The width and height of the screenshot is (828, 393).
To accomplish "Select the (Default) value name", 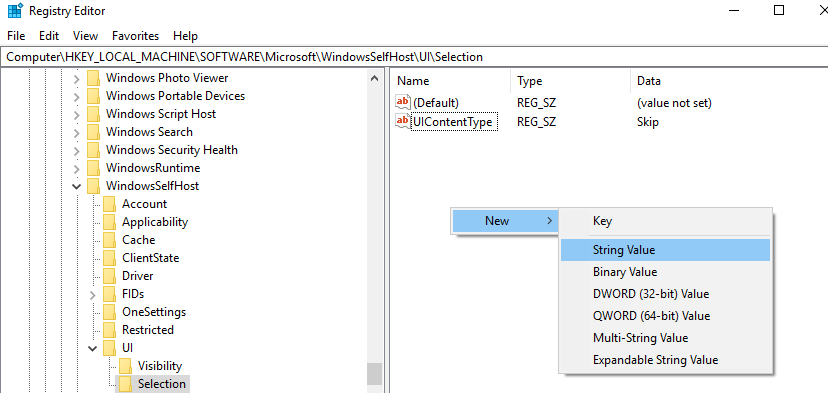I will (436, 102).
